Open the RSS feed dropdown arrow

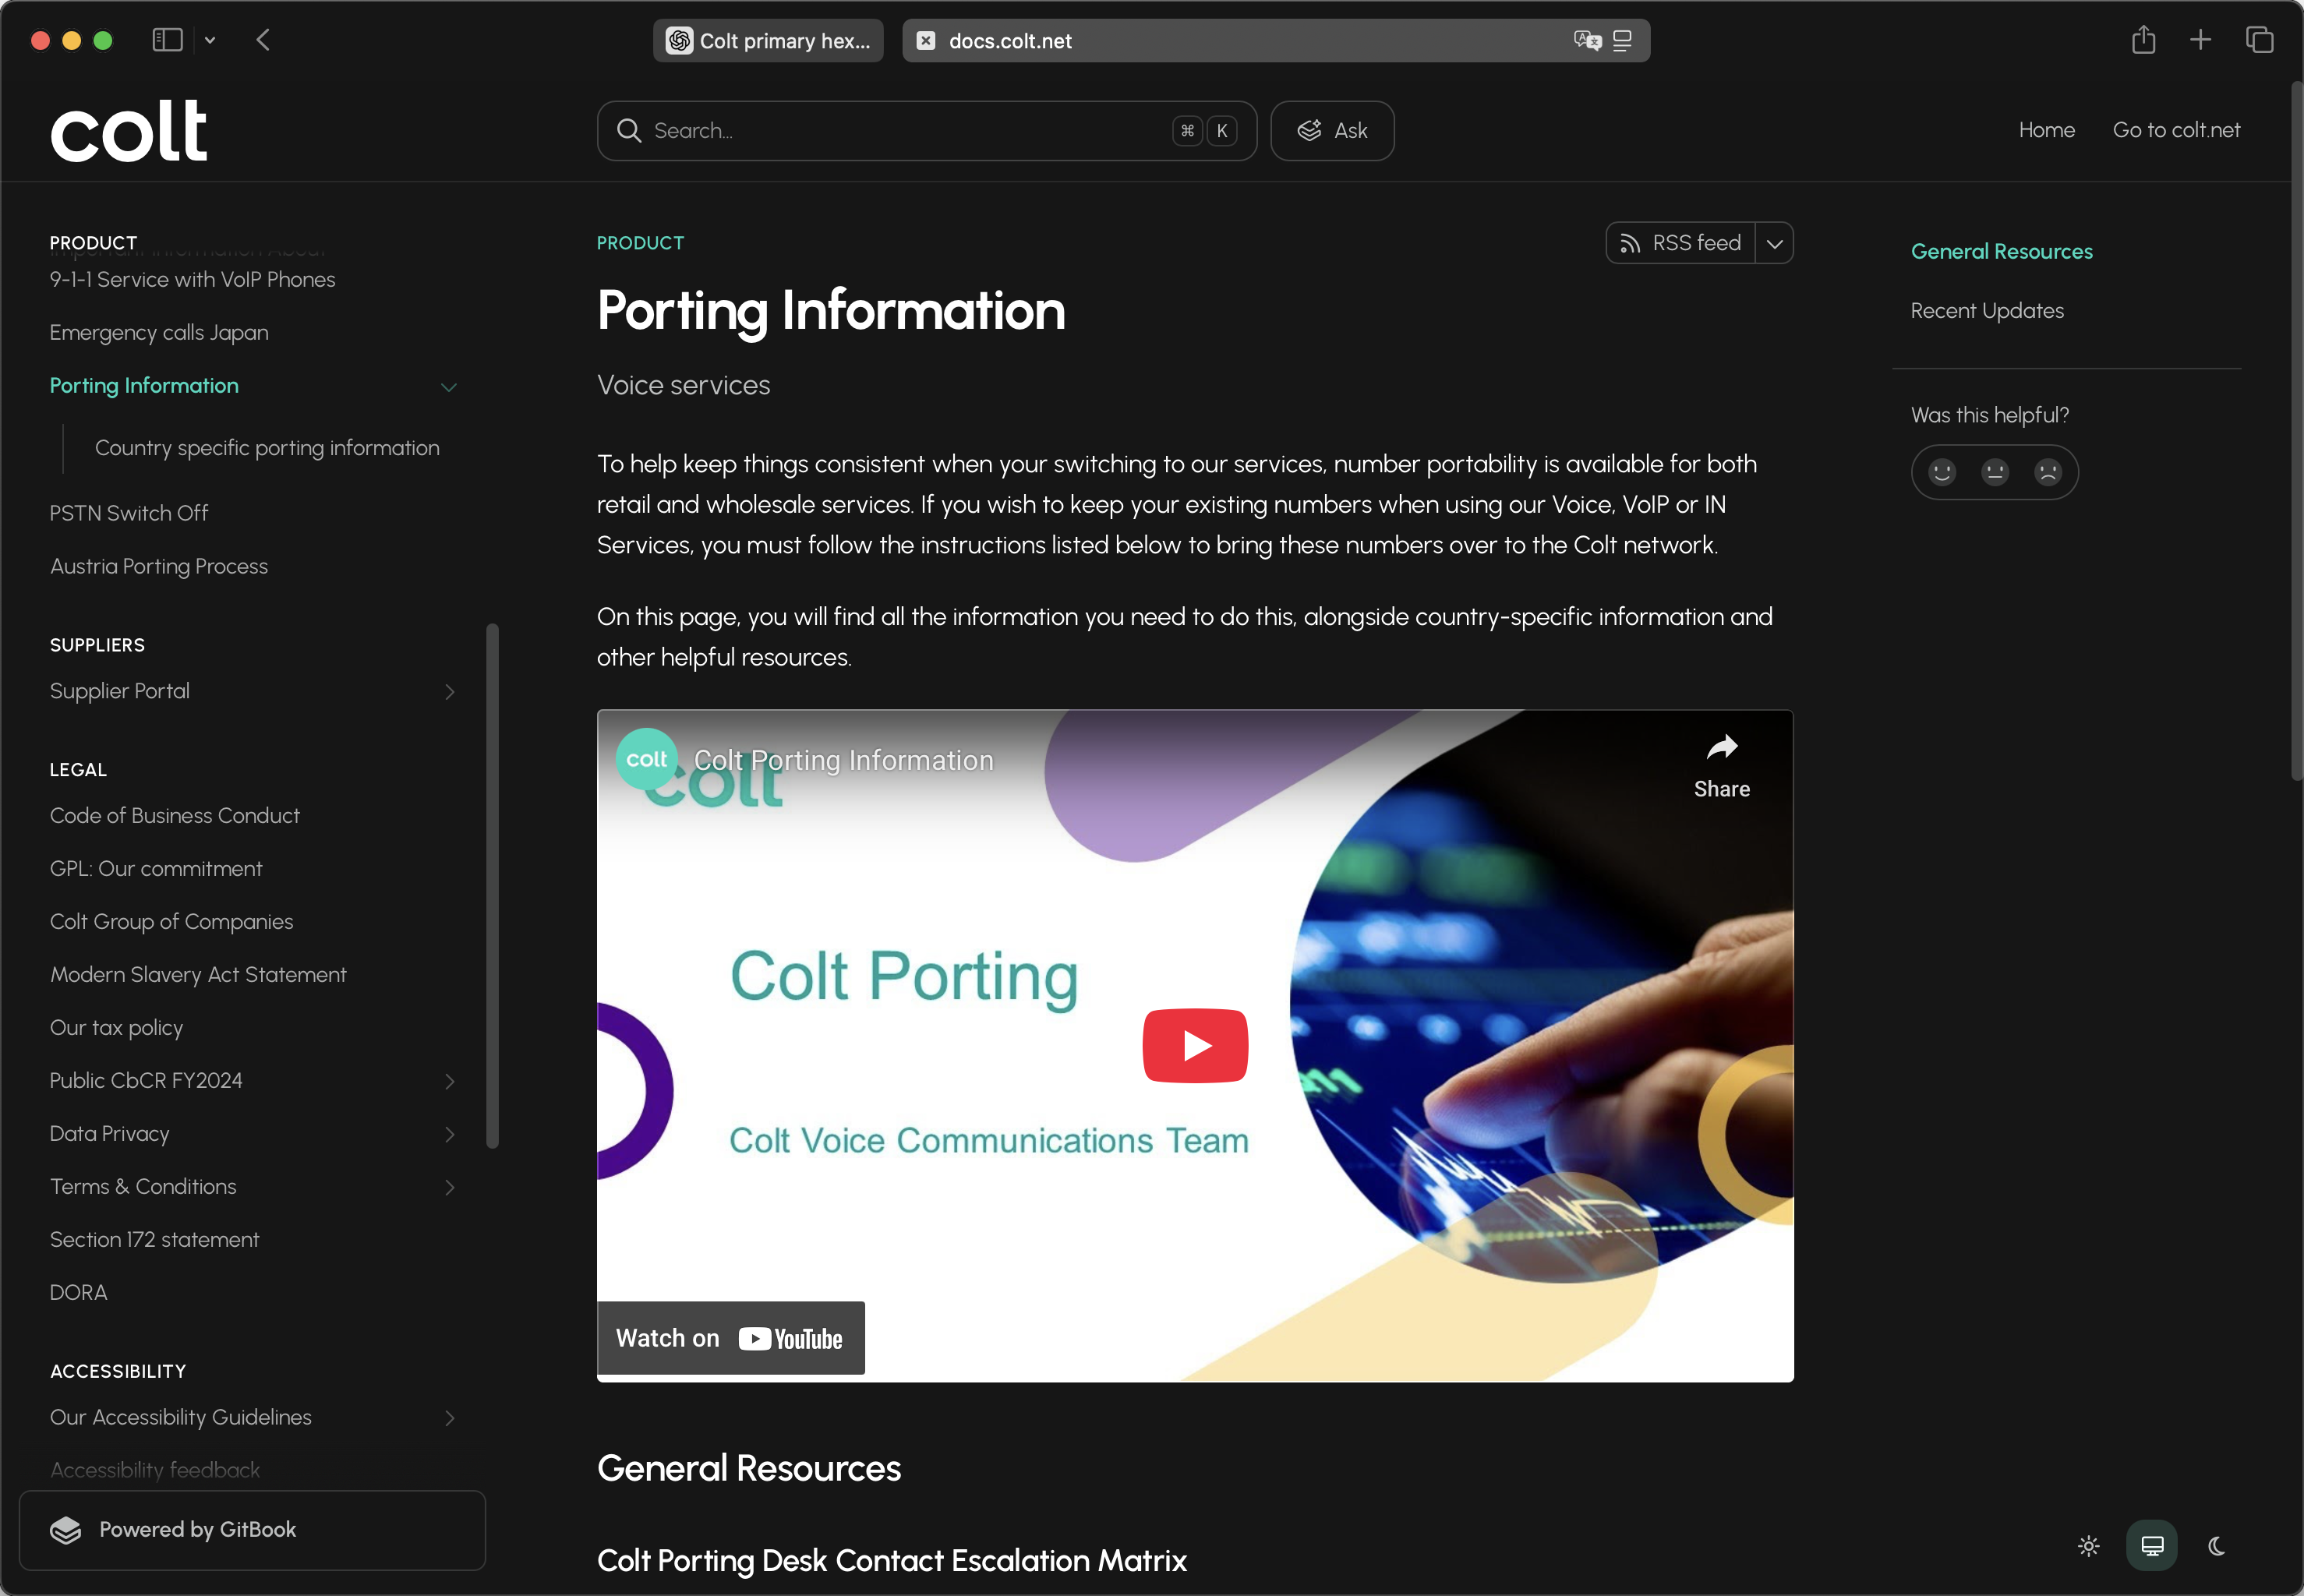[1774, 243]
